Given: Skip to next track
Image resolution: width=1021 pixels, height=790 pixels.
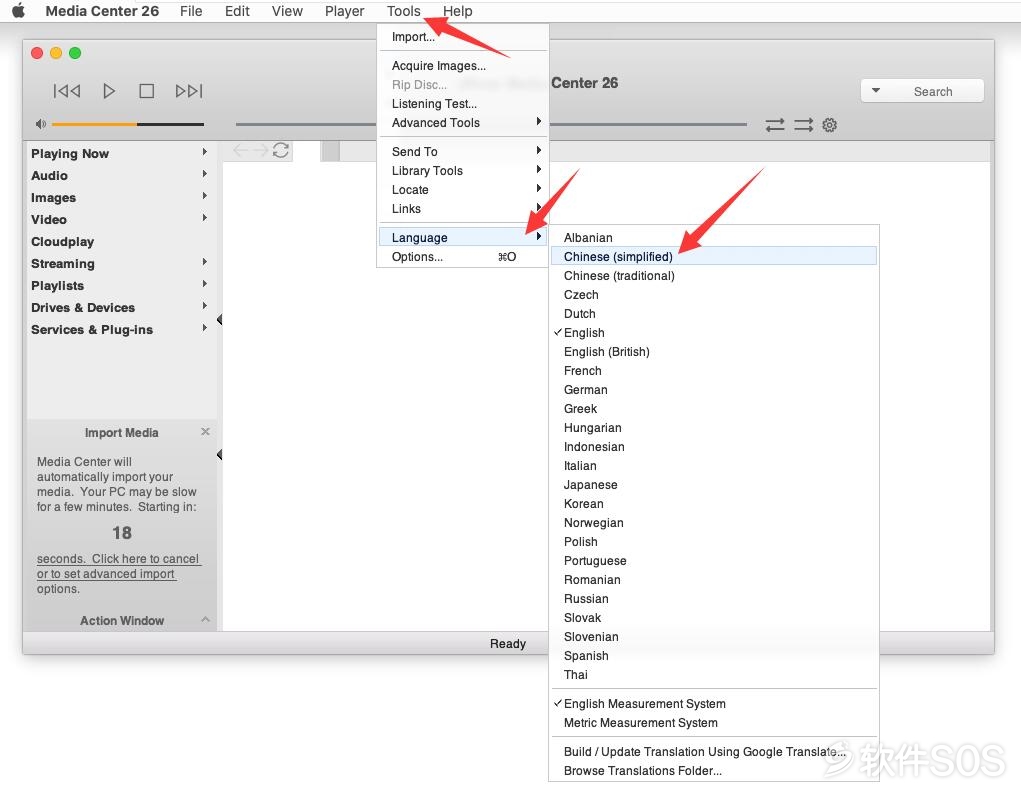Looking at the screenshot, I should coord(189,91).
